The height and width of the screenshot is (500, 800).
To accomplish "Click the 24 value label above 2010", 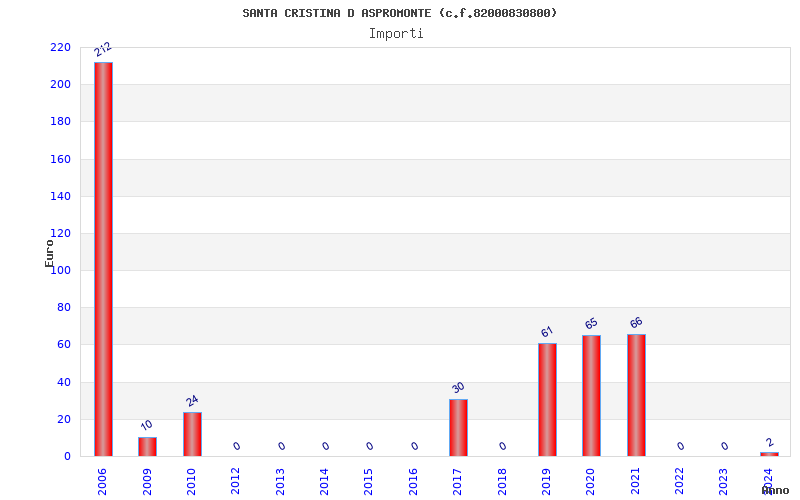I will pos(192,401).
